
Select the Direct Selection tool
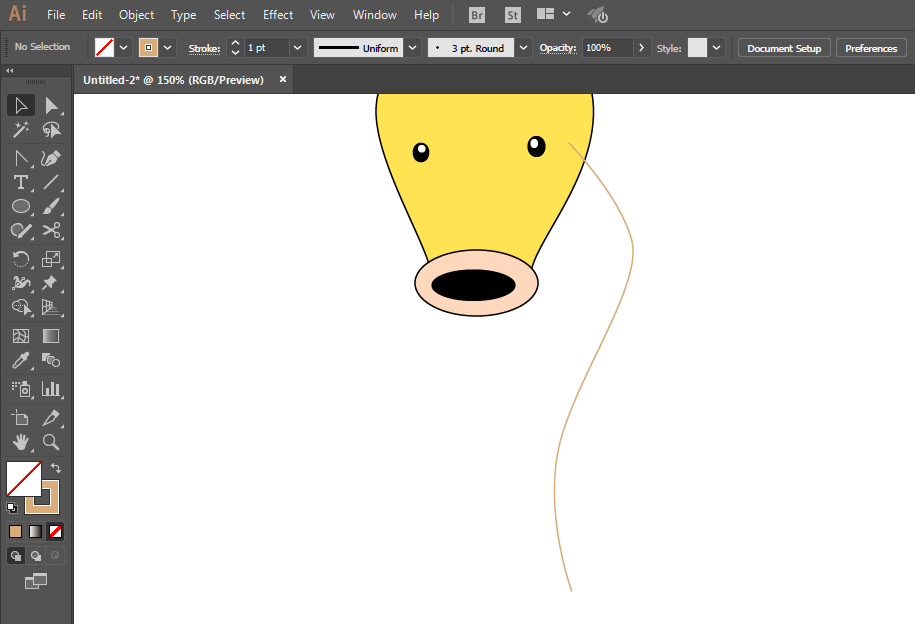coord(51,105)
